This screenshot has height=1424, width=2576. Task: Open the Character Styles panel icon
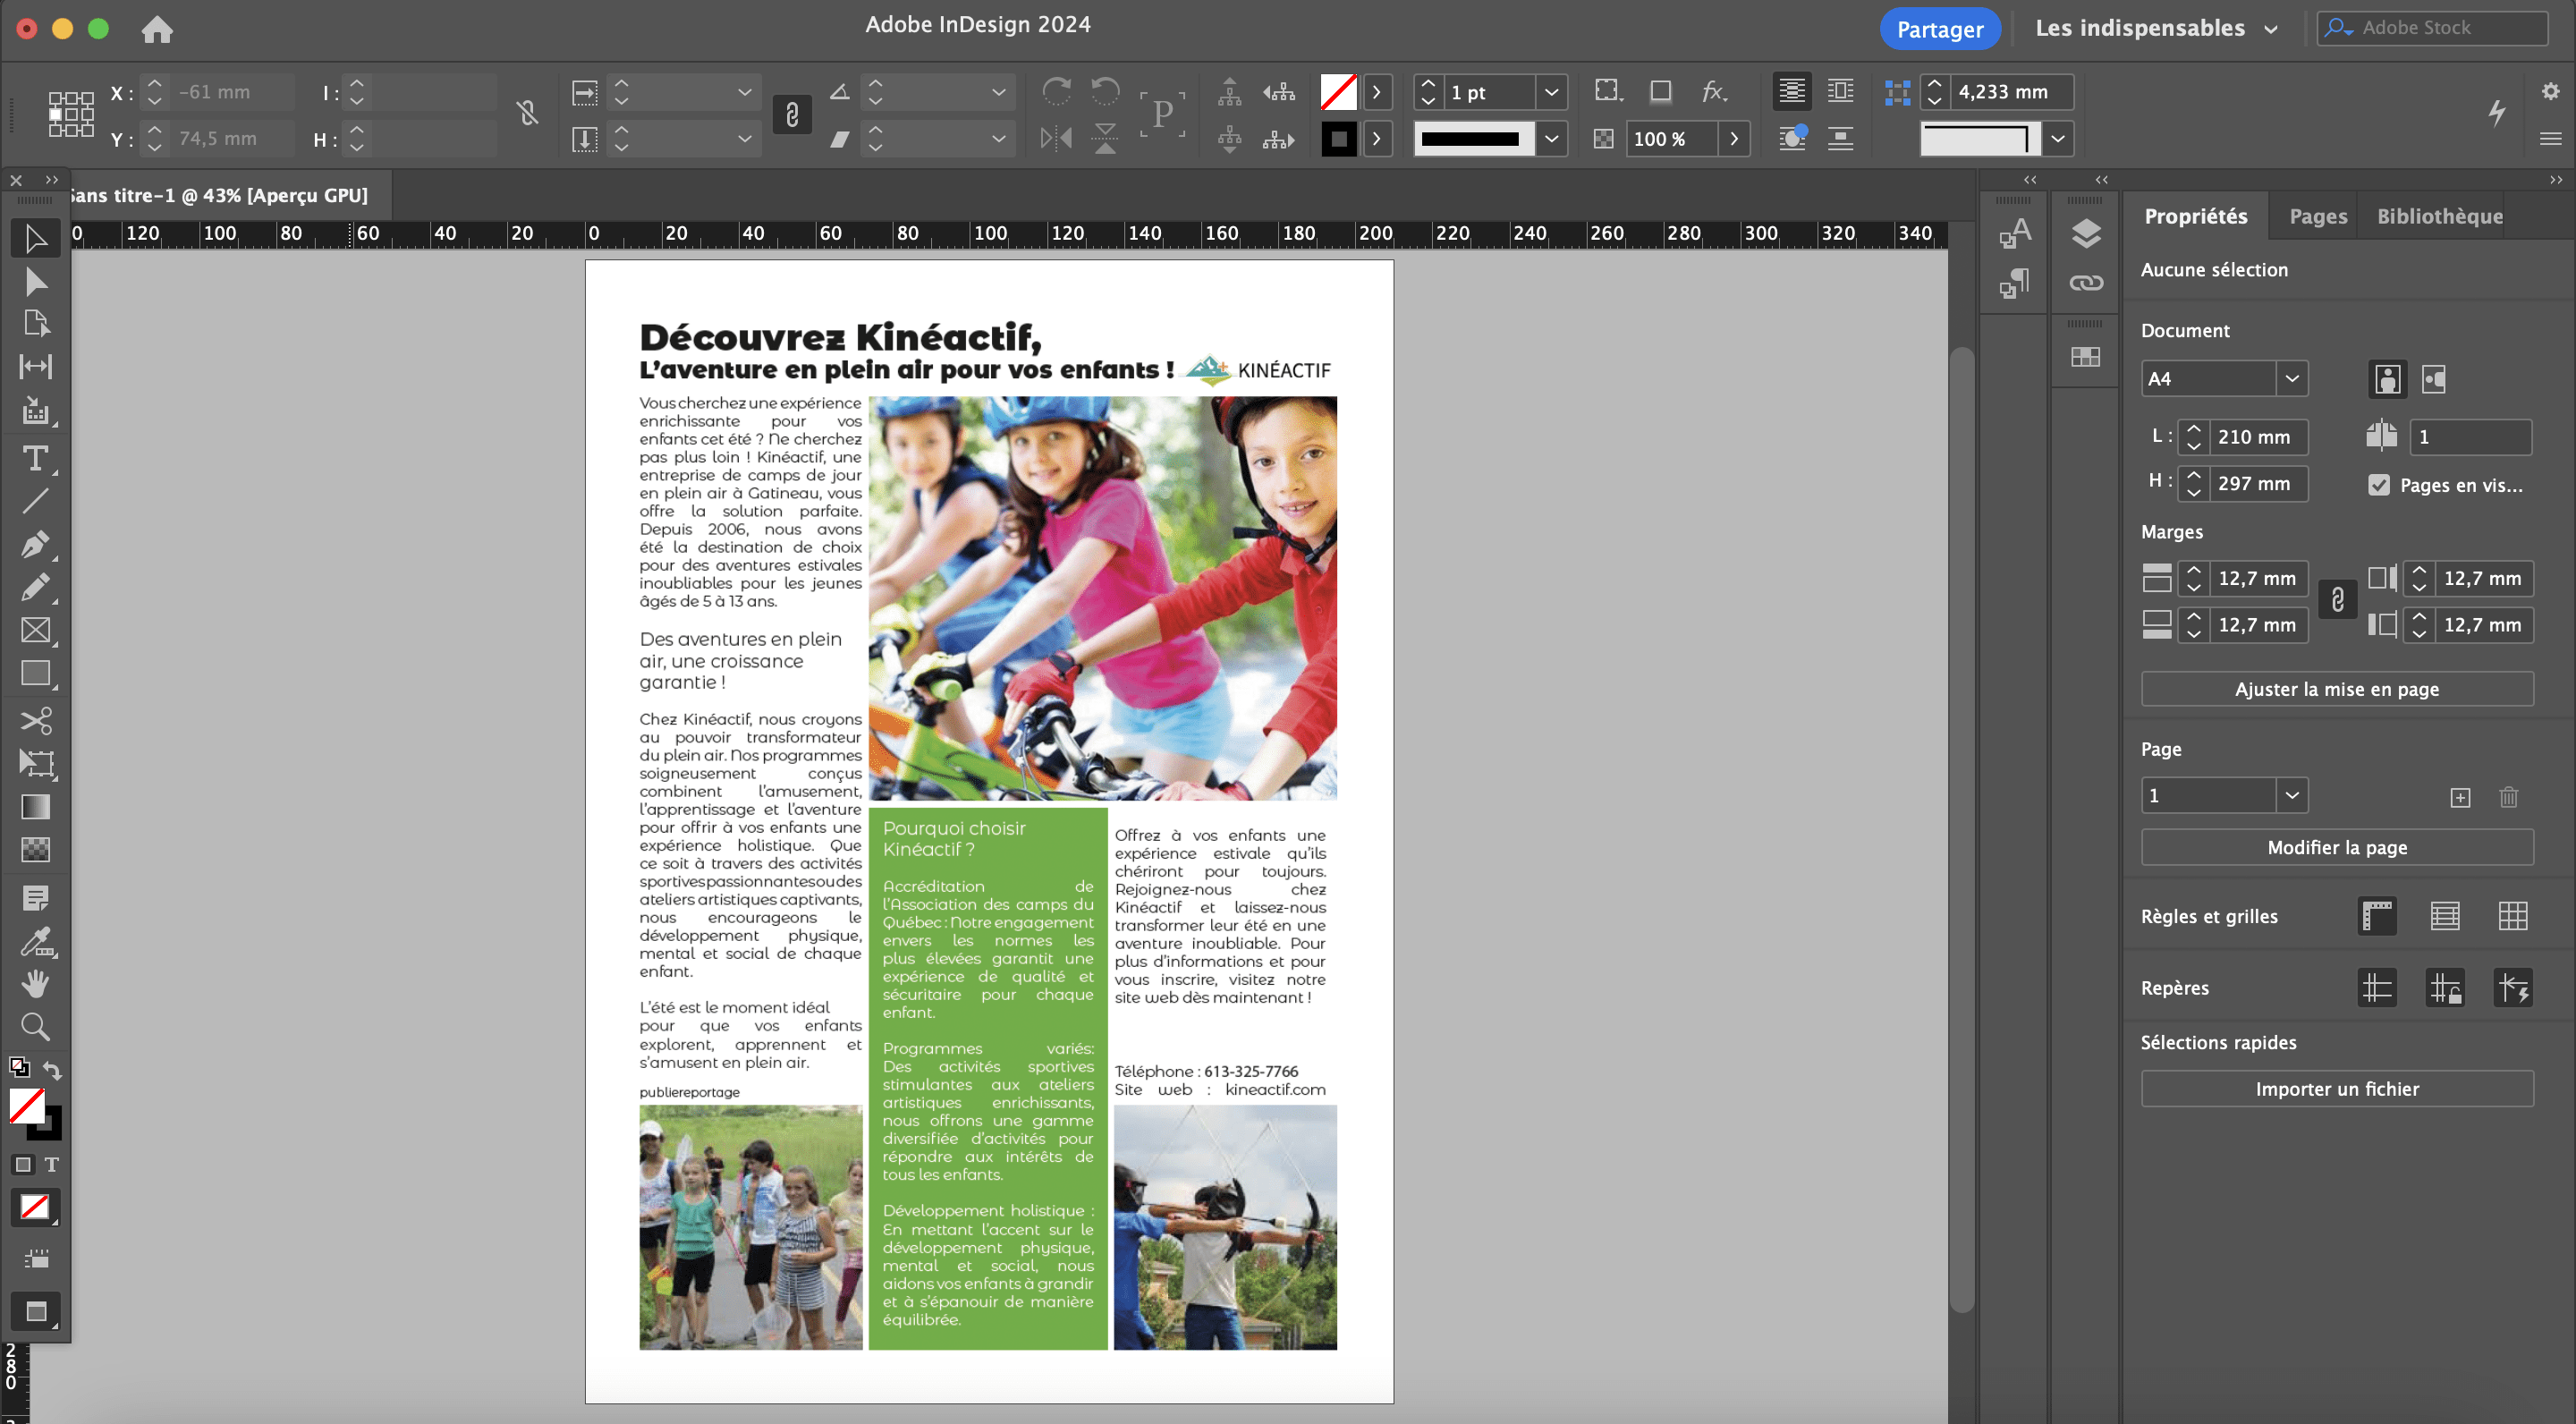point(2014,233)
